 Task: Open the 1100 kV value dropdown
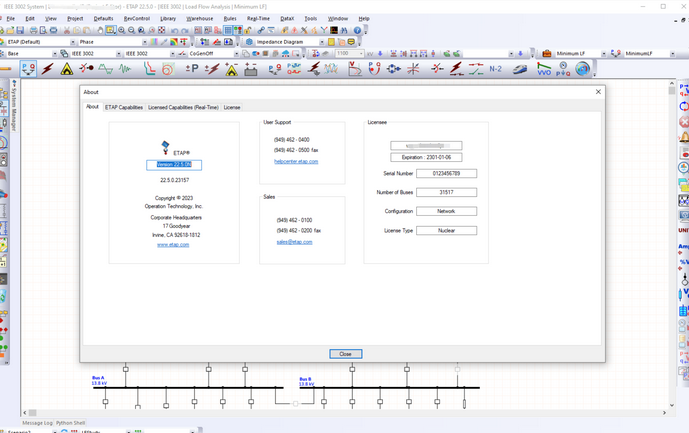[x=361, y=54]
